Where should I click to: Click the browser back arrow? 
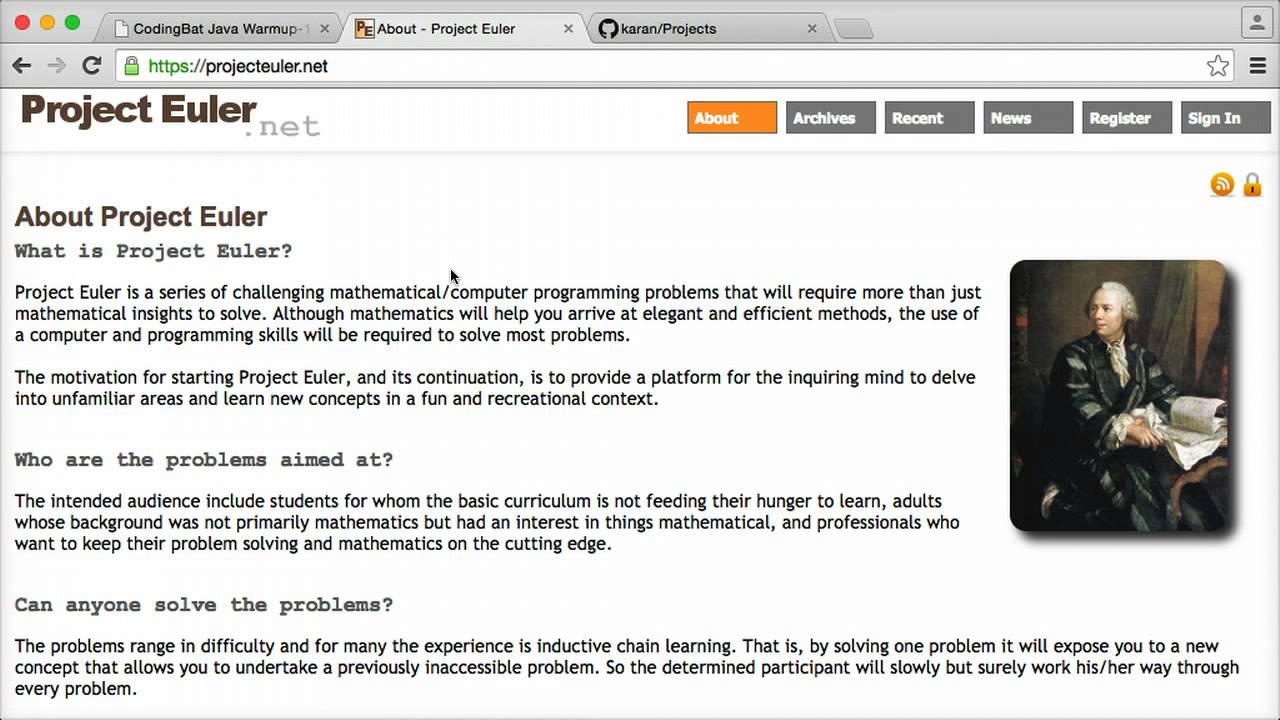[22, 66]
